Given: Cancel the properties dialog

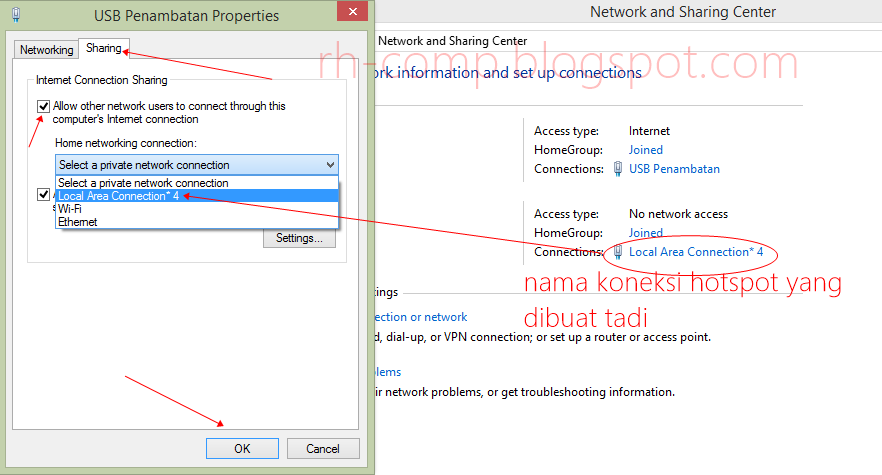Looking at the screenshot, I should [x=322, y=449].
